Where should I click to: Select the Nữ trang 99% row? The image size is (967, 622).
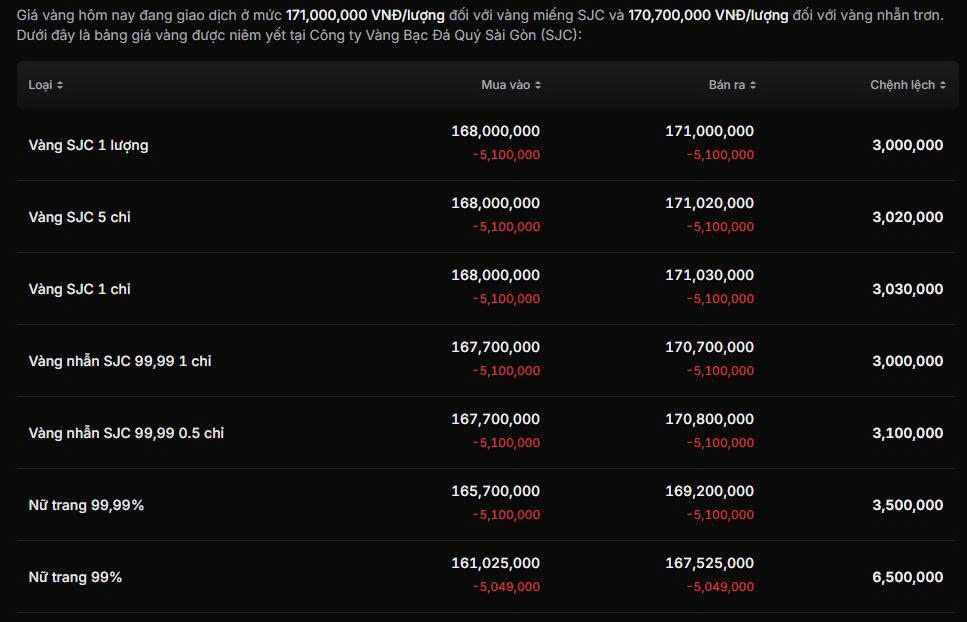(75, 577)
